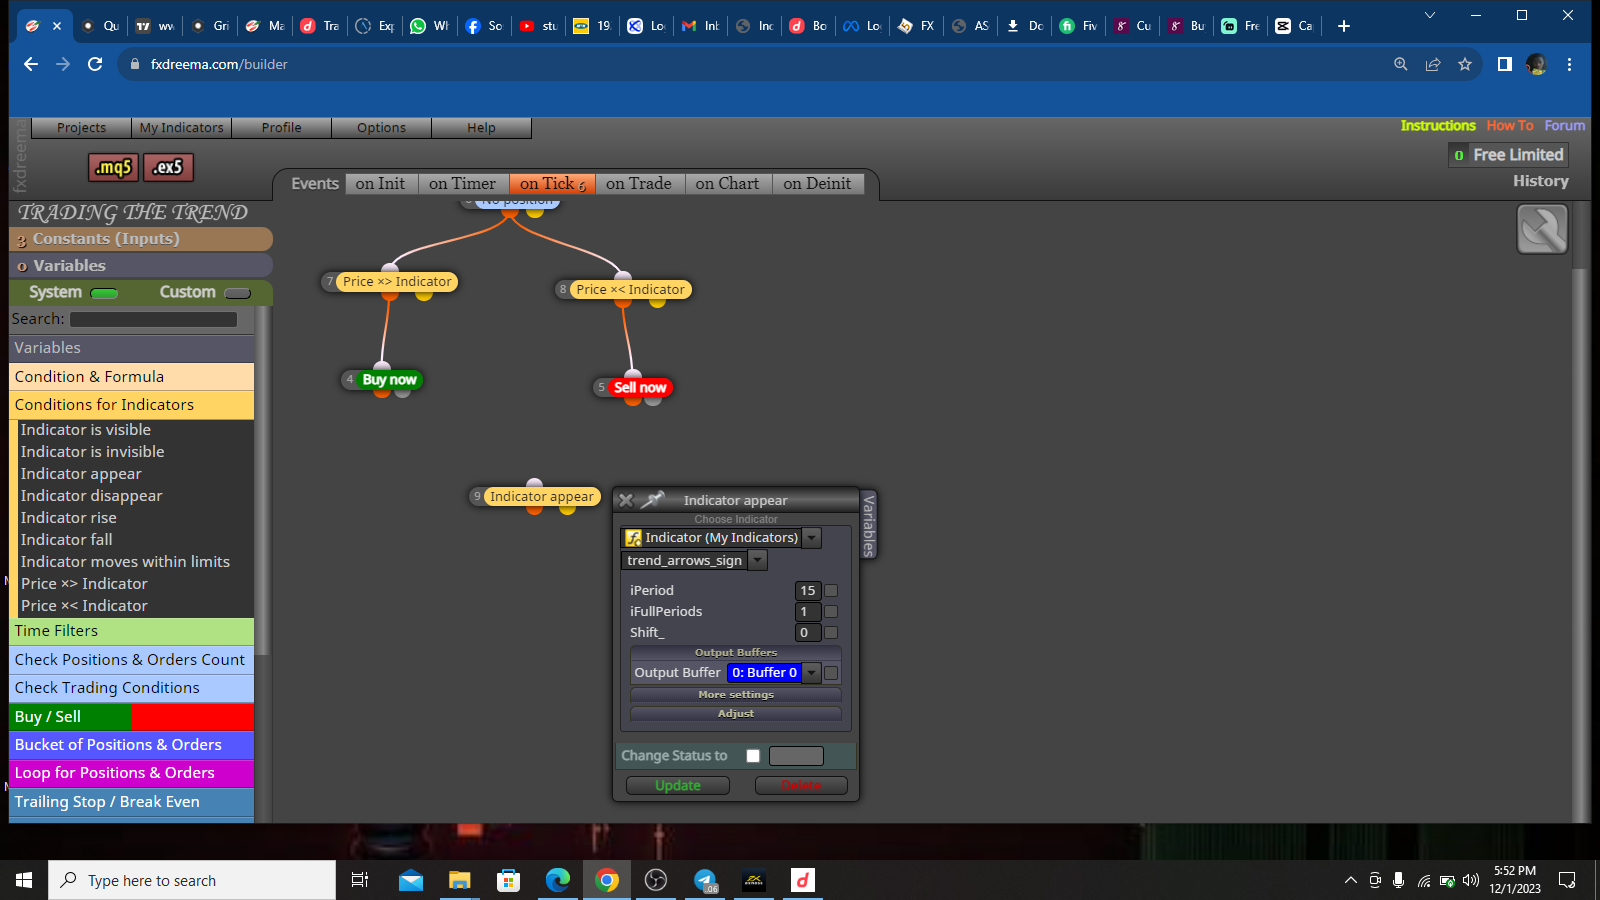Image resolution: width=1600 pixels, height=900 pixels.
Task: Switch to the on Init event tab
Action: tap(380, 184)
